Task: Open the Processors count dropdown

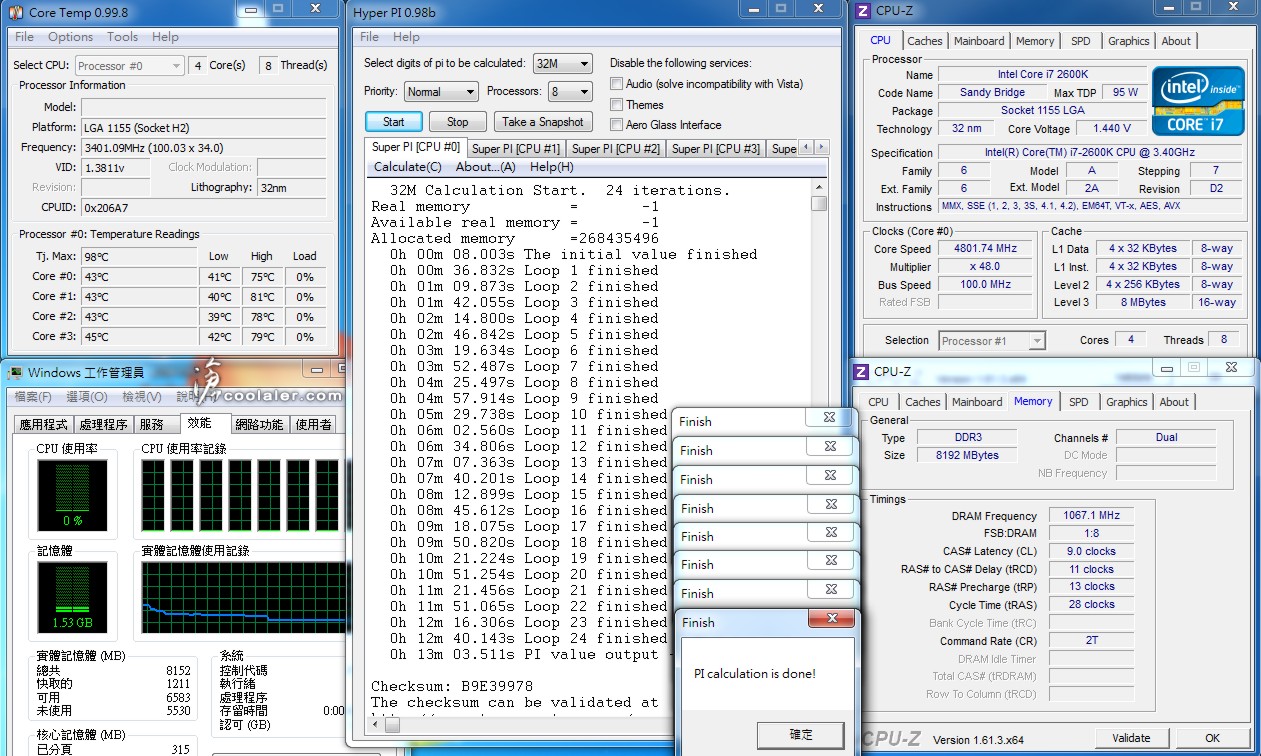Action: click(x=570, y=91)
